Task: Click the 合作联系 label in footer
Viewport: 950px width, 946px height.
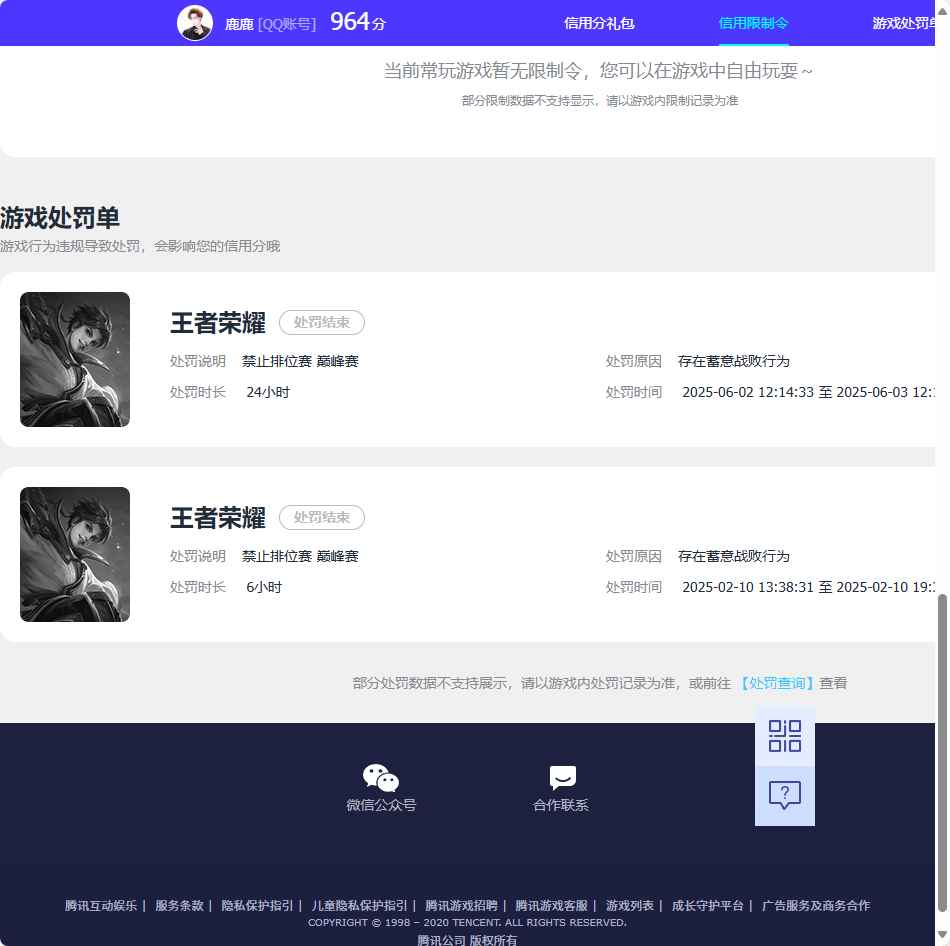Action: pos(560,805)
